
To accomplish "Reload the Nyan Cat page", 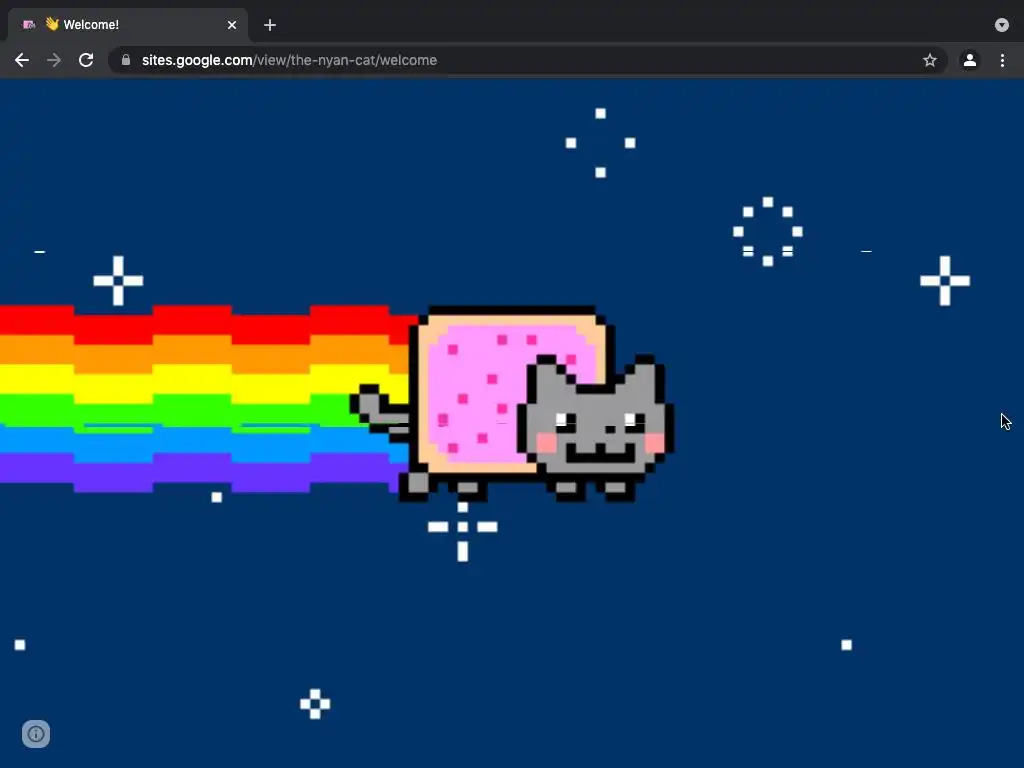I will pos(86,60).
